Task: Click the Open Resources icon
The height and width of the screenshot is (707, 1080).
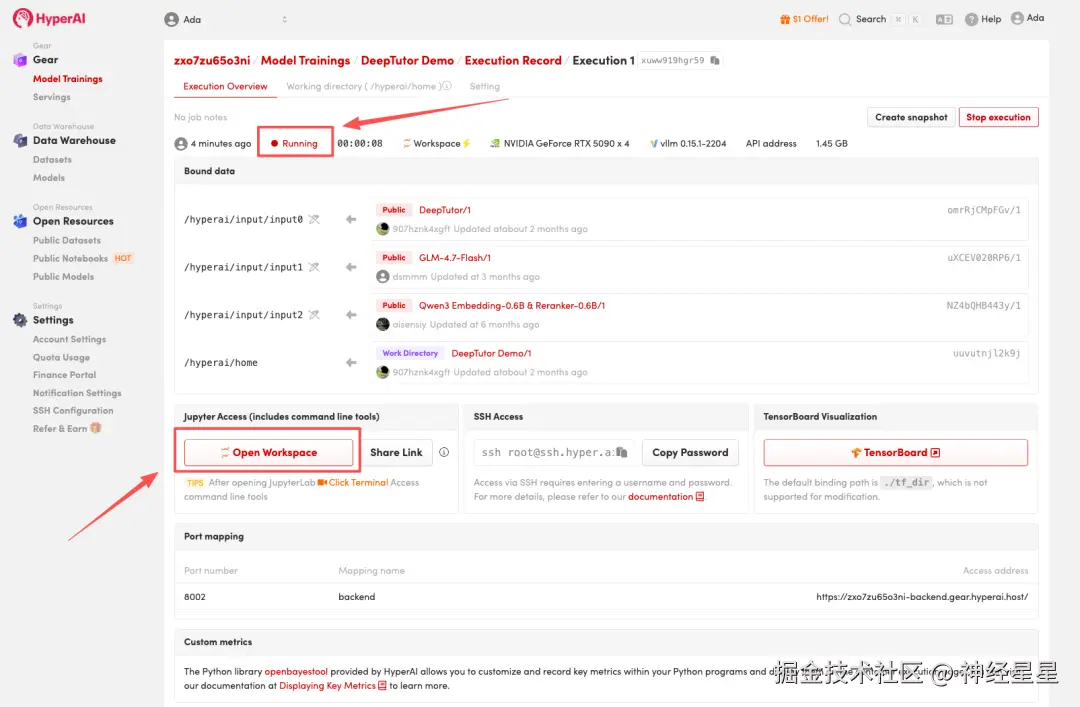Action: point(20,221)
